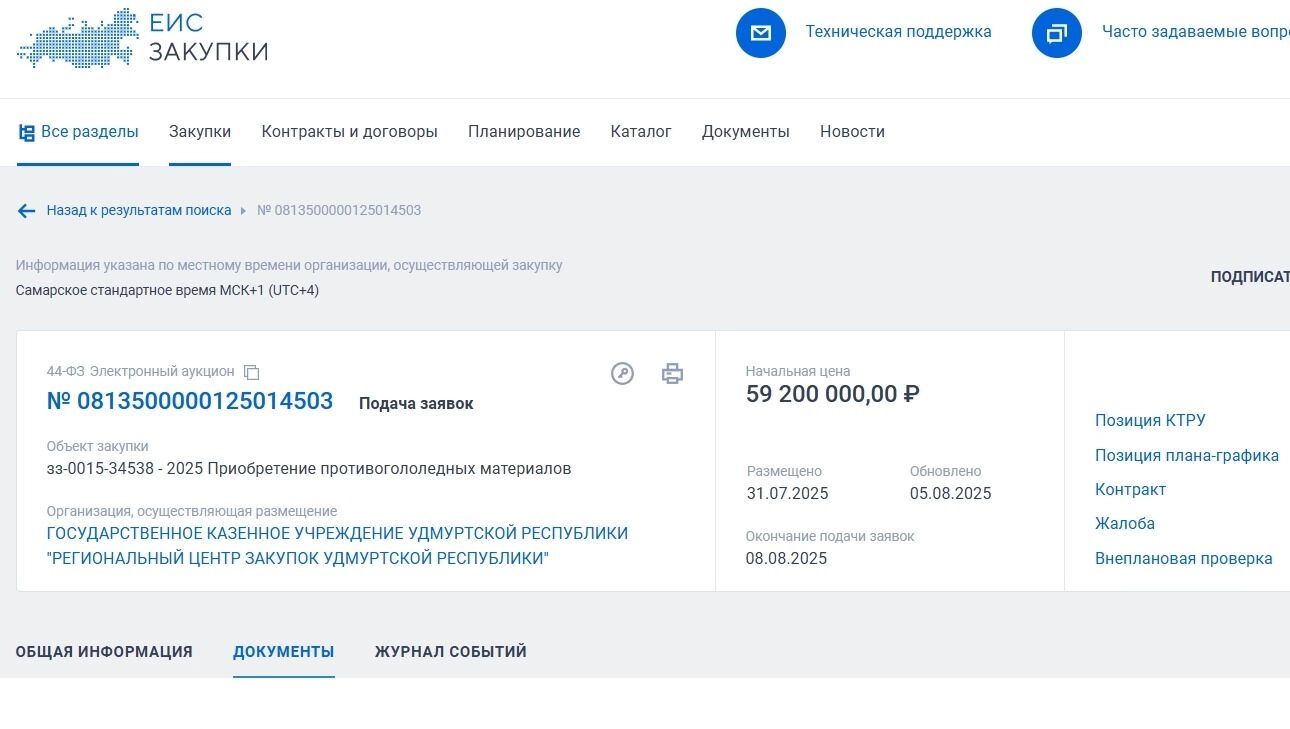Open the organization name link
This screenshot has width=1290, height=729.
[337, 546]
